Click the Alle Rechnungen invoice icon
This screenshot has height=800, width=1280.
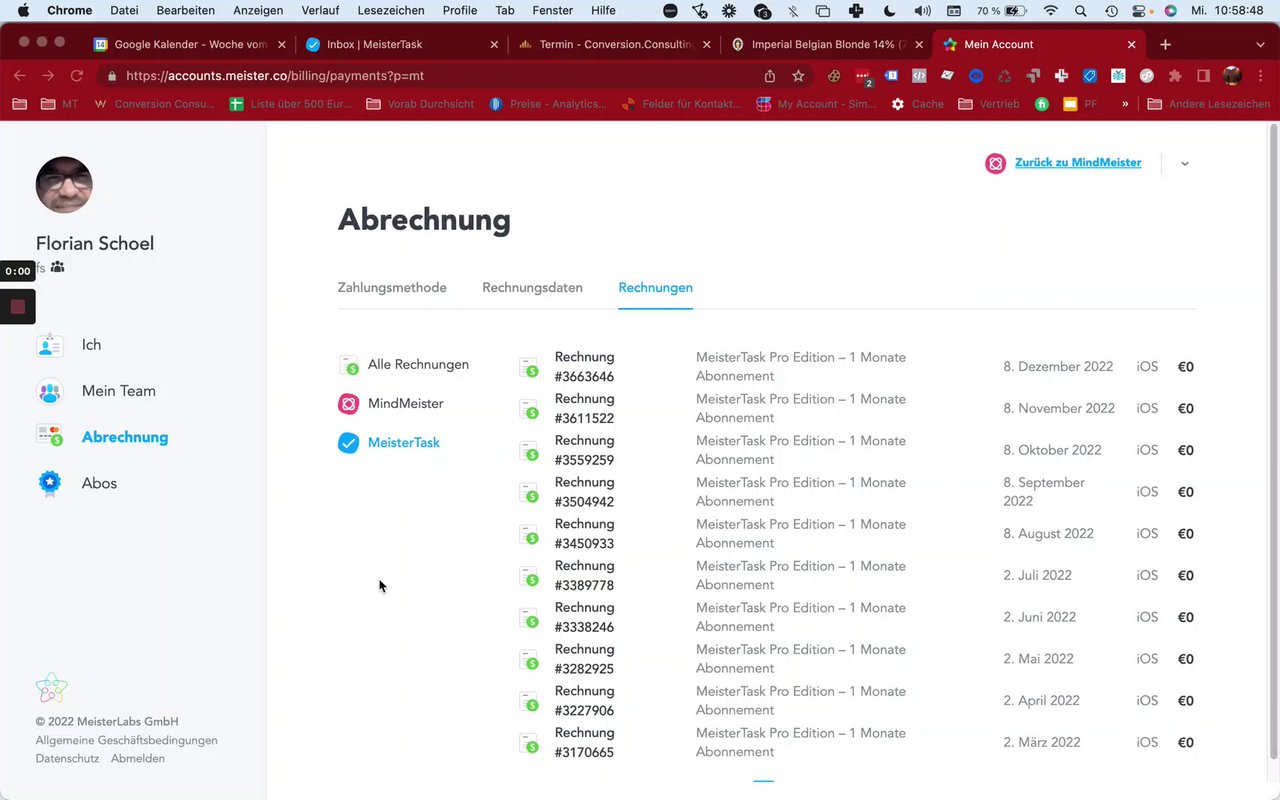[348, 365]
